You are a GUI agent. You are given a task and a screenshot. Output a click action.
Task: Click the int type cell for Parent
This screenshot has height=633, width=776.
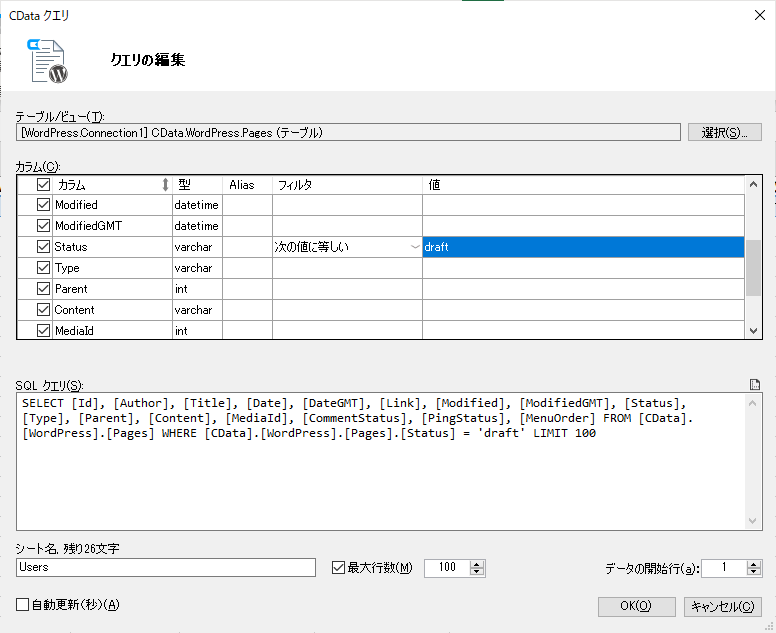(x=197, y=289)
